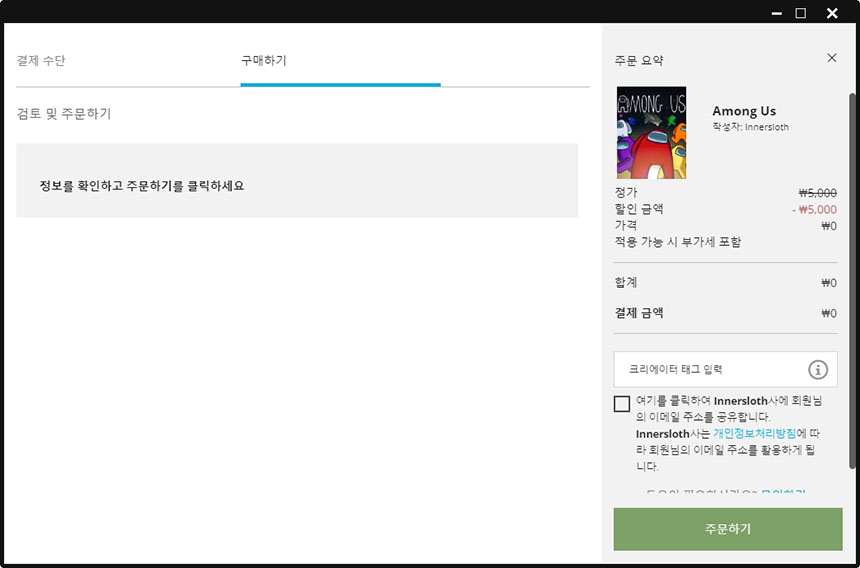Click the Among Us cover thumbnail
The height and width of the screenshot is (568, 860).
click(651, 133)
